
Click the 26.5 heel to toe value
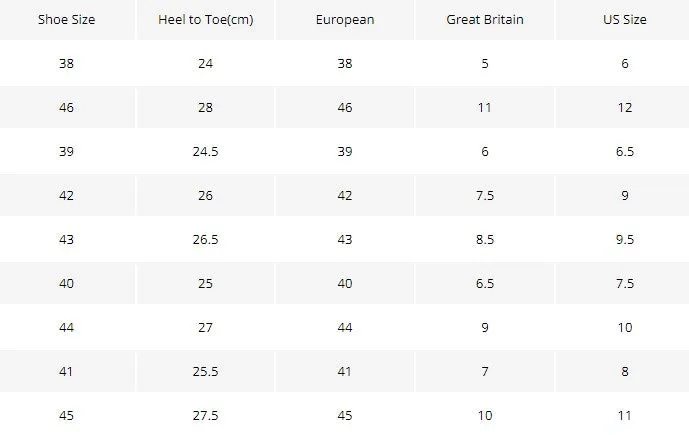click(x=205, y=239)
